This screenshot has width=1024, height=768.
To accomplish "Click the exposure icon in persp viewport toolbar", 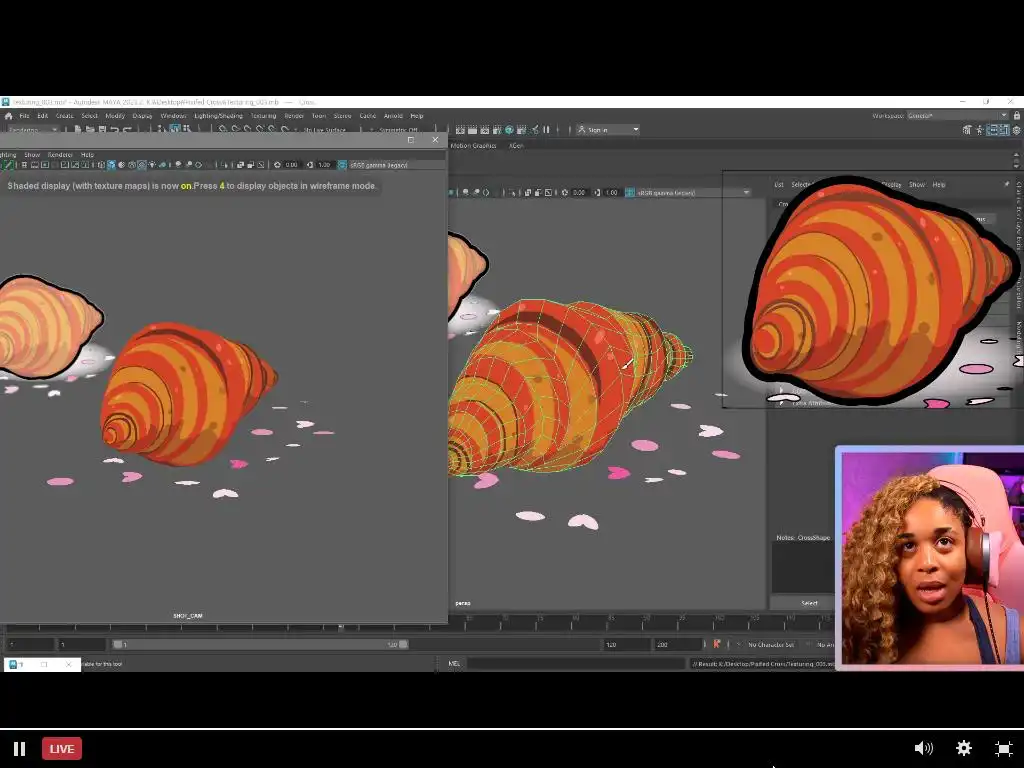I will (565, 193).
